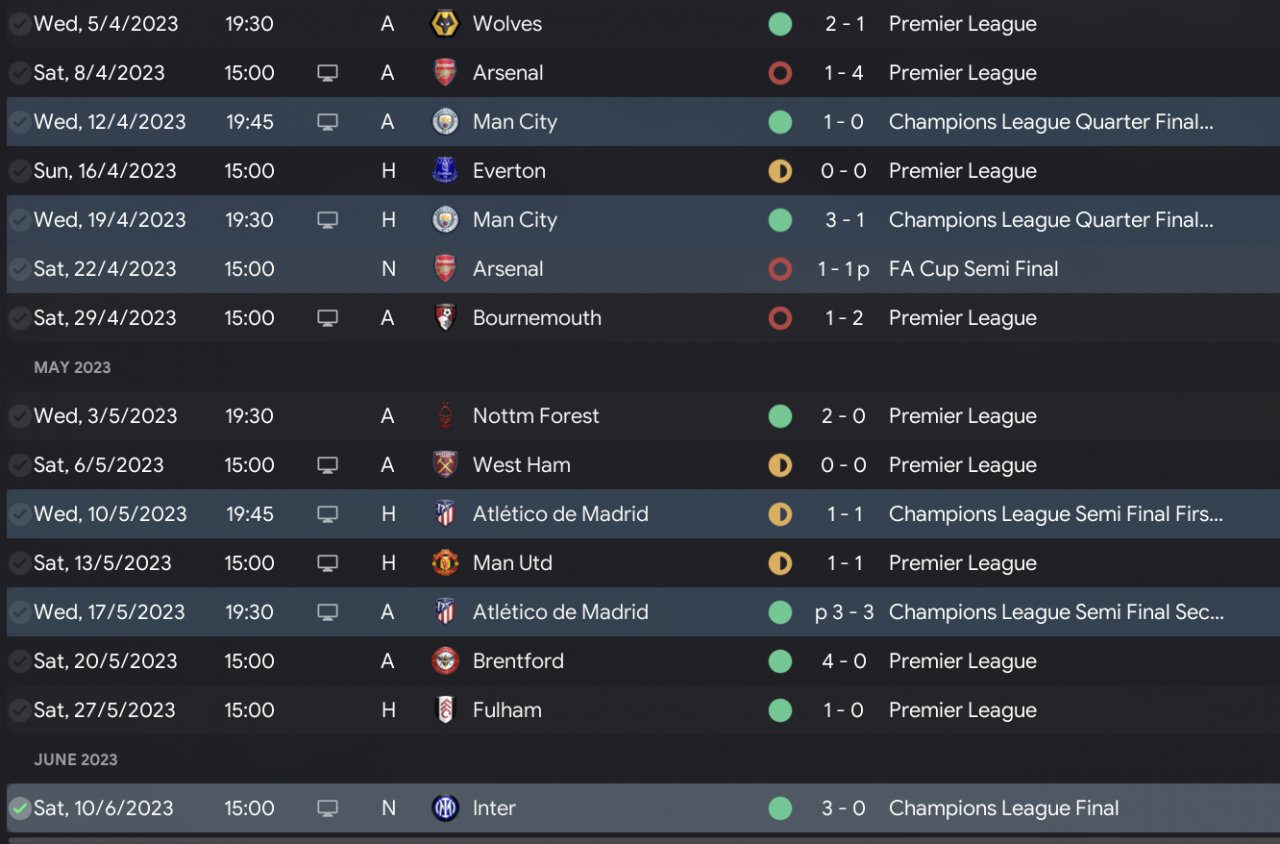The height and width of the screenshot is (844, 1280).
Task: Click the Fulham club badge
Action: point(444,710)
